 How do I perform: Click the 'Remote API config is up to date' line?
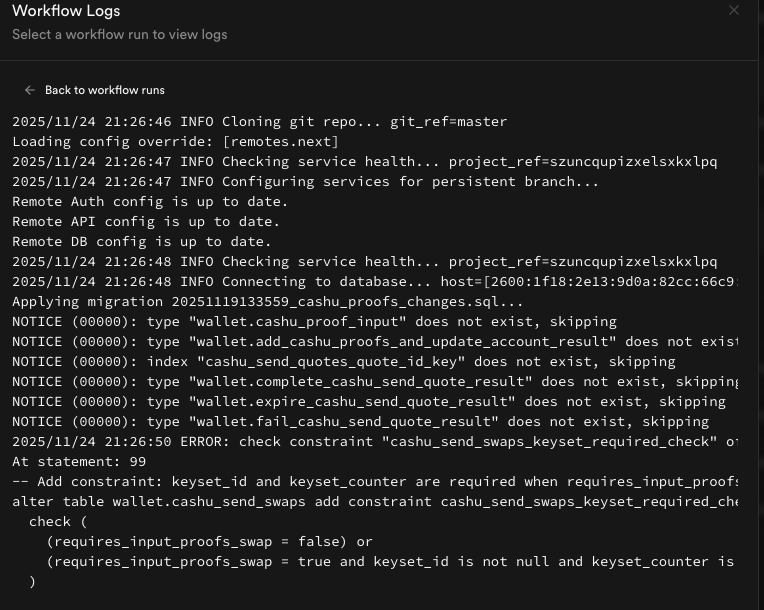146,222
